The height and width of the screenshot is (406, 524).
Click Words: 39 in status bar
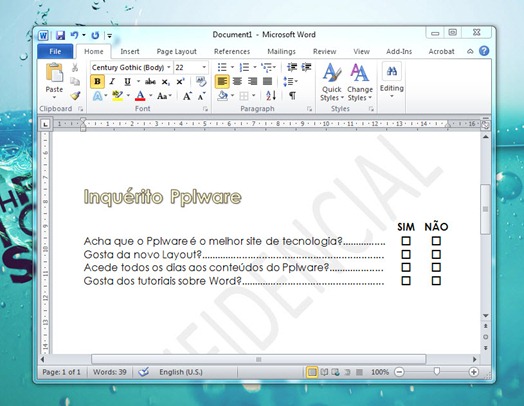(110, 372)
